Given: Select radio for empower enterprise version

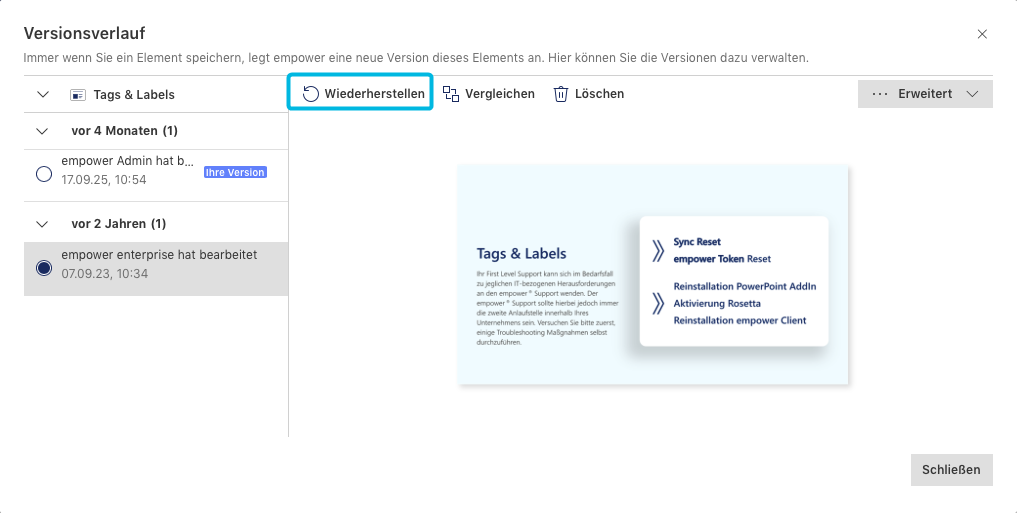Looking at the screenshot, I should pos(44,267).
